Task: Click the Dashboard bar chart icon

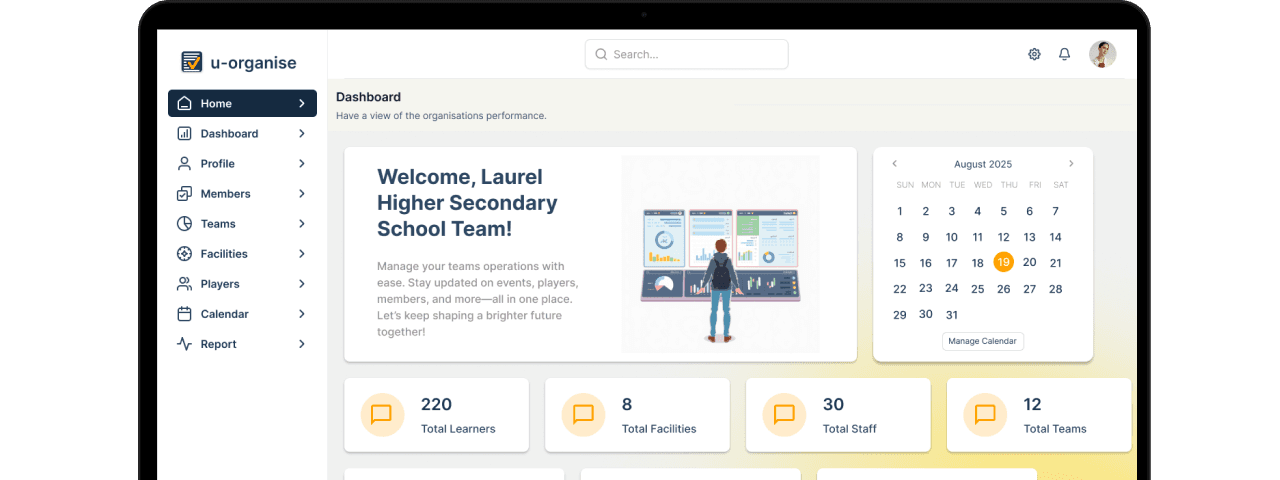Action: 184,133
